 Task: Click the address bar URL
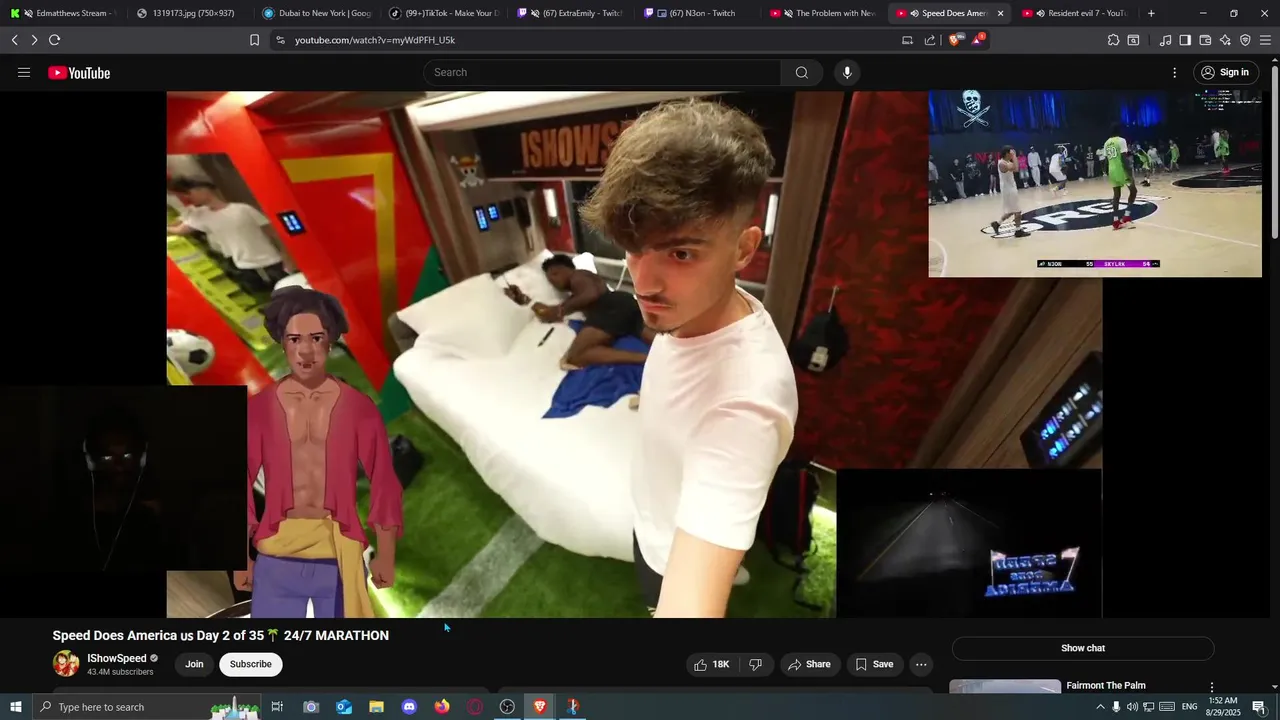tap(375, 40)
